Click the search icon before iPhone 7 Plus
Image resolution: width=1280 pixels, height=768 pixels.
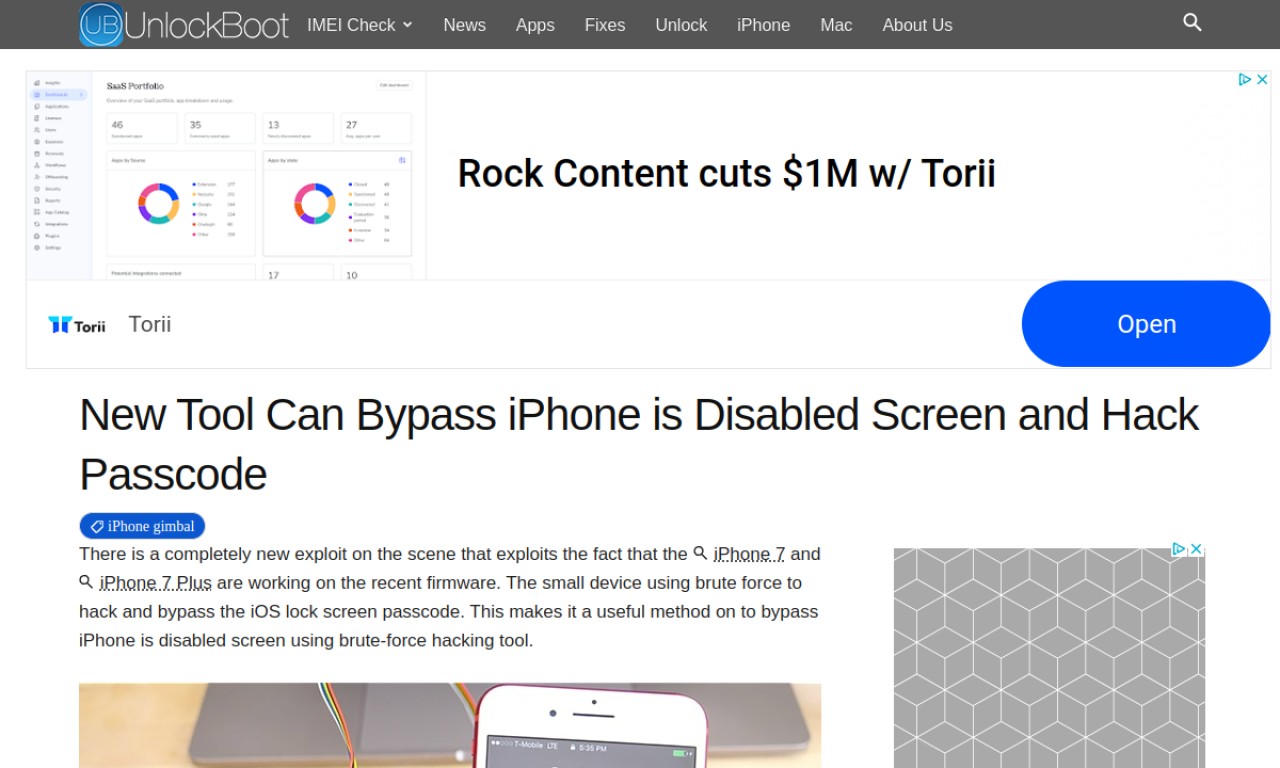coord(87,581)
